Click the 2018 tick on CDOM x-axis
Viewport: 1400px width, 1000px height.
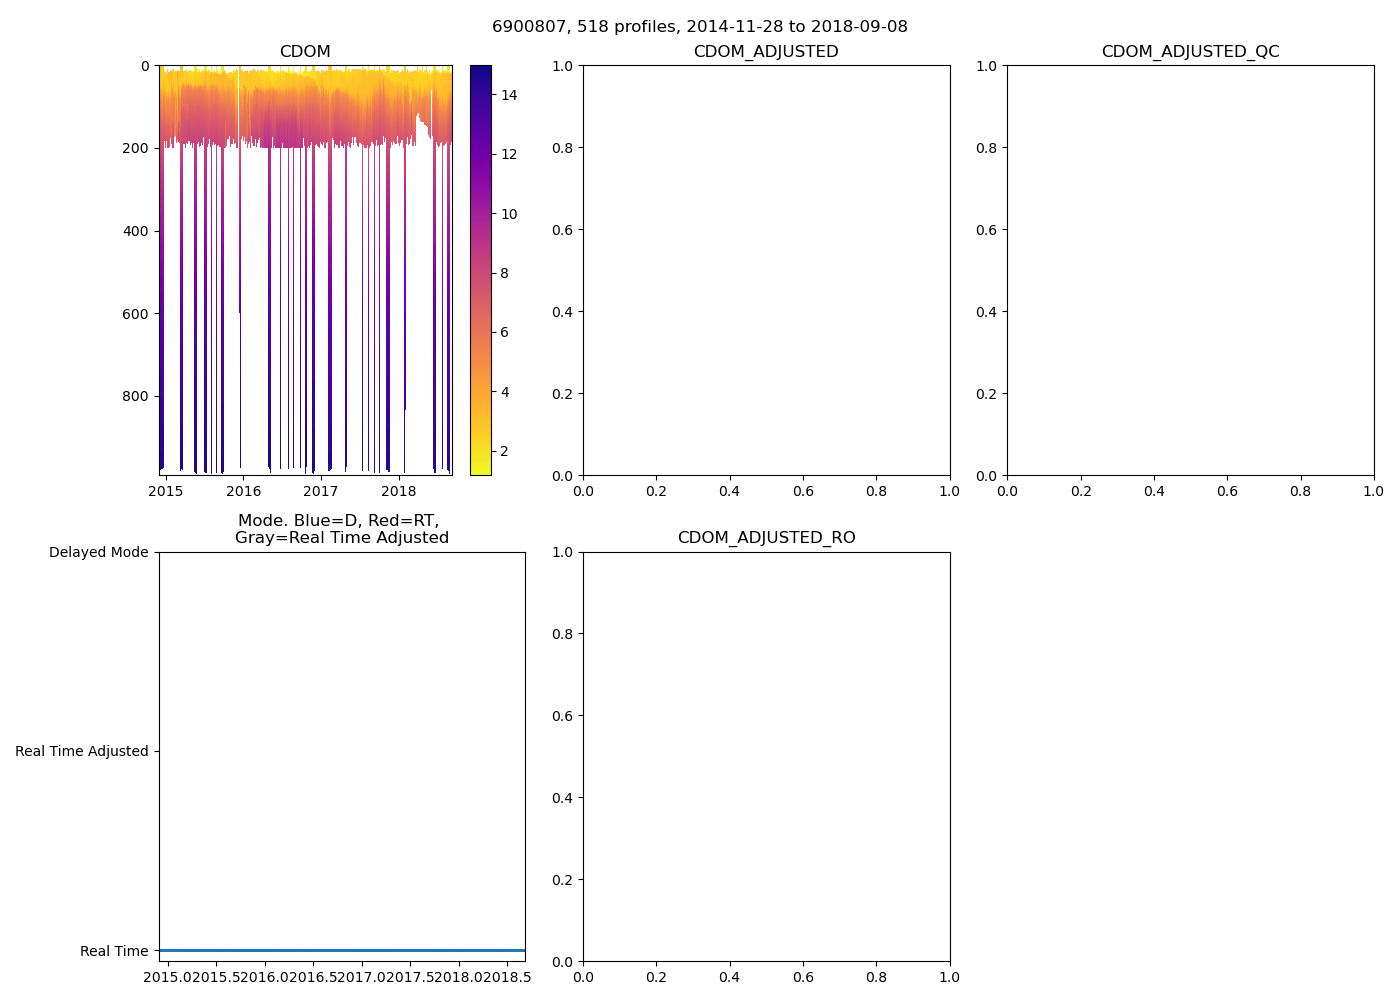point(399,491)
